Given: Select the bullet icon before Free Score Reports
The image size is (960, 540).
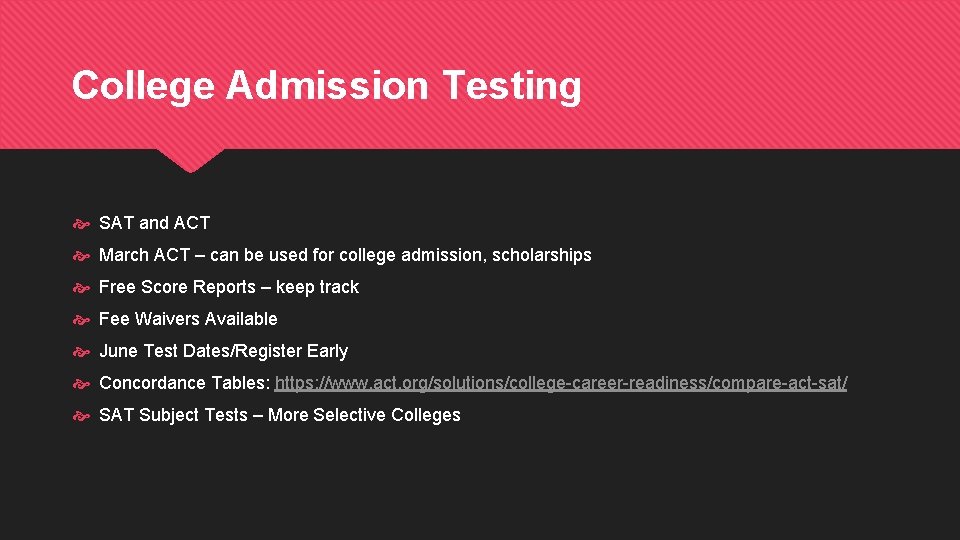Looking at the screenshot, I should [82, 288].
